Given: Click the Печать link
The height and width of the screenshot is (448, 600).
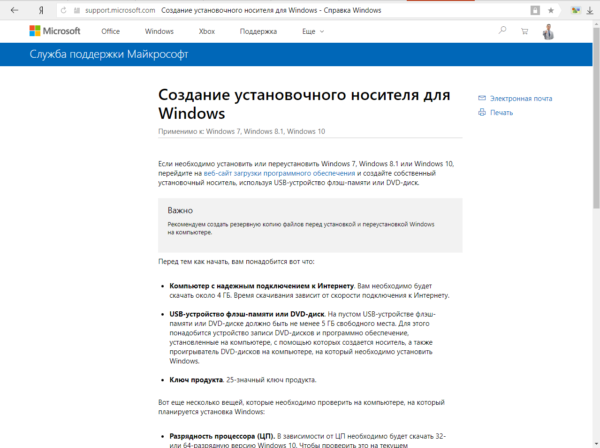Looking at the screenshot, I should click(x=501, y=112).
